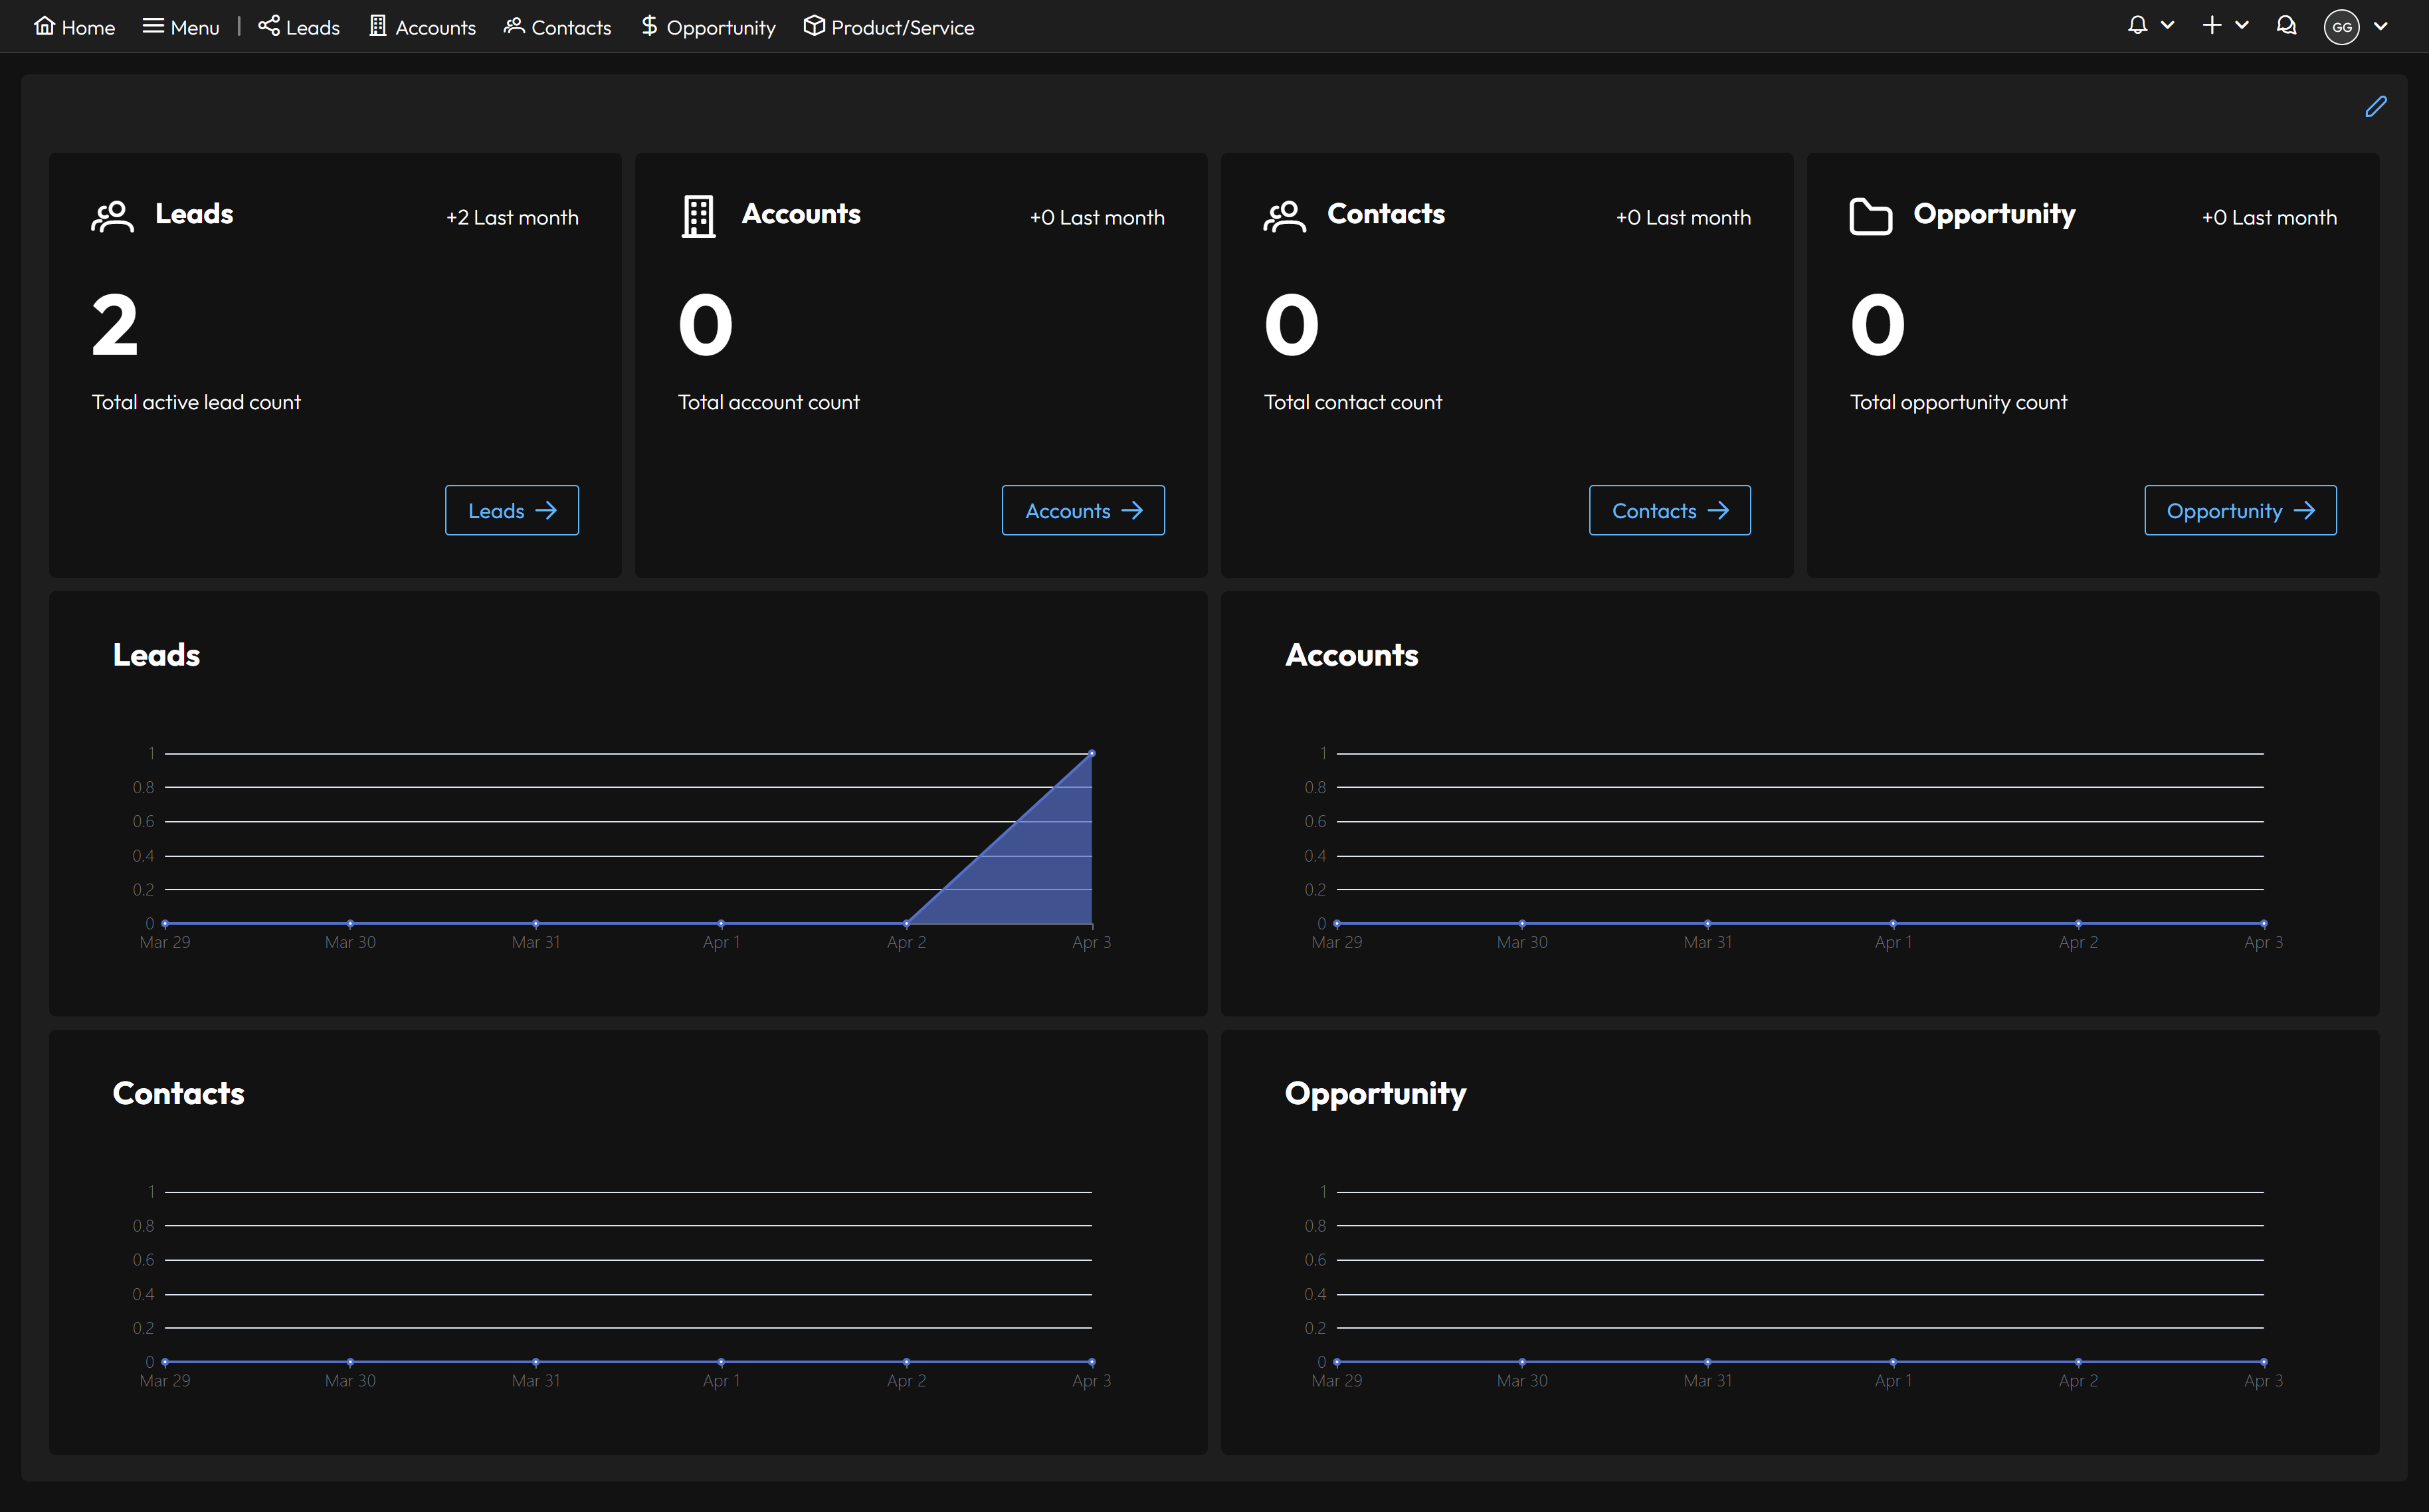2429x1512 pixels.
Task: Go to Home in the navbar
Action: coord(74,27)
